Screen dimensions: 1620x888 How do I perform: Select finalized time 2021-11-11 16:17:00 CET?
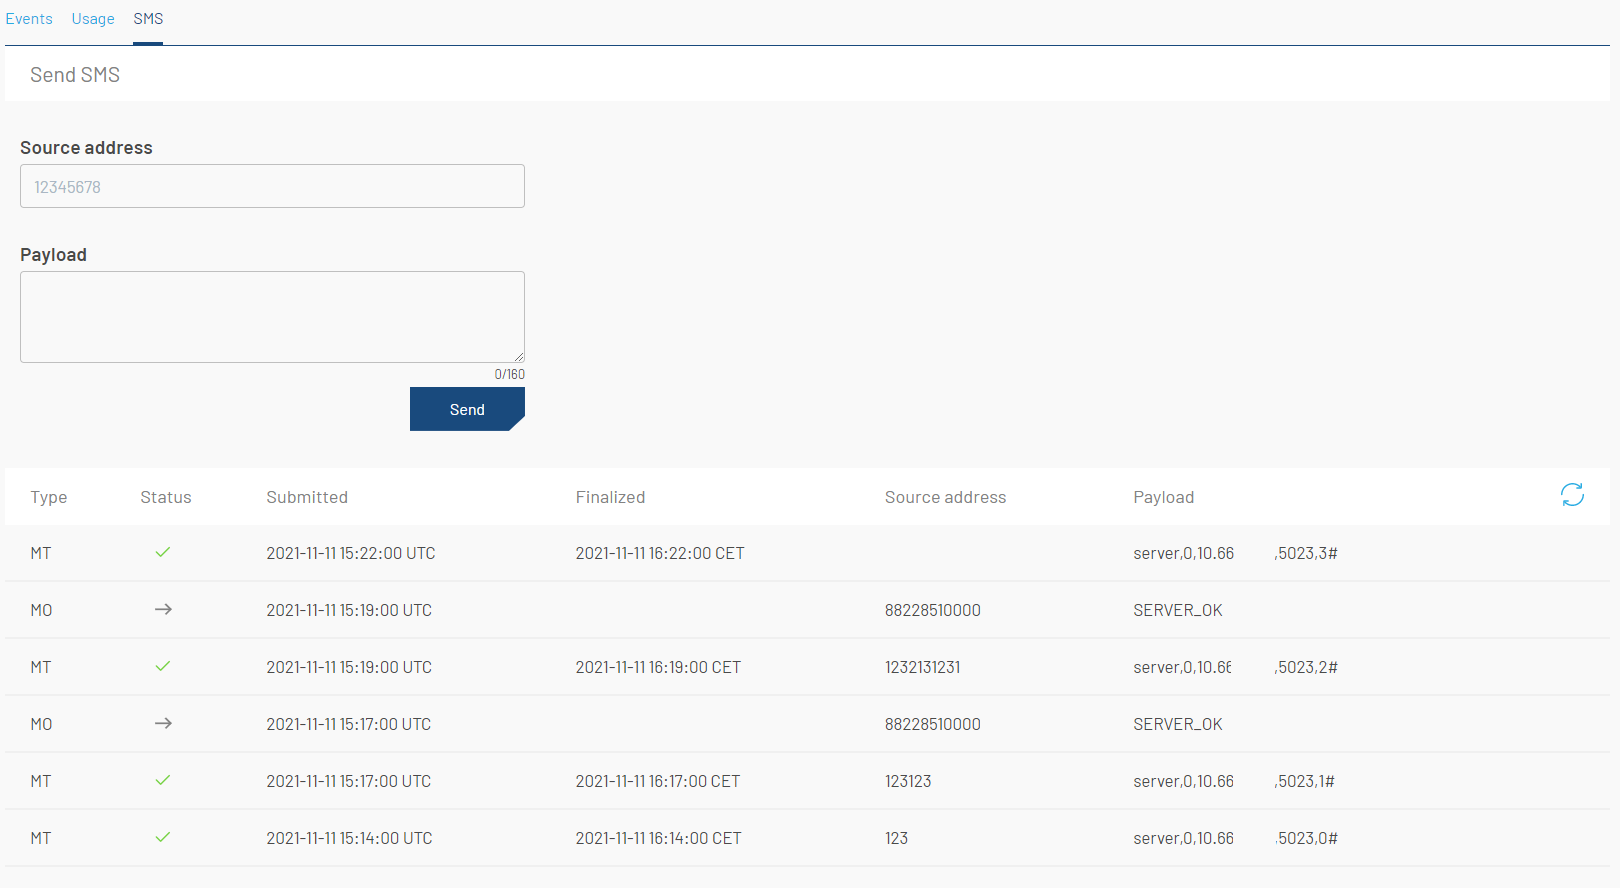(658, 781)
